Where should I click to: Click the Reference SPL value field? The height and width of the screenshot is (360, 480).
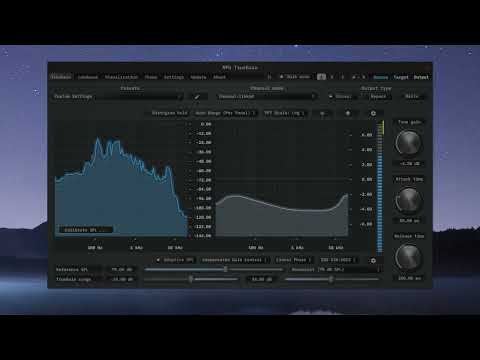tap(122, 269)
